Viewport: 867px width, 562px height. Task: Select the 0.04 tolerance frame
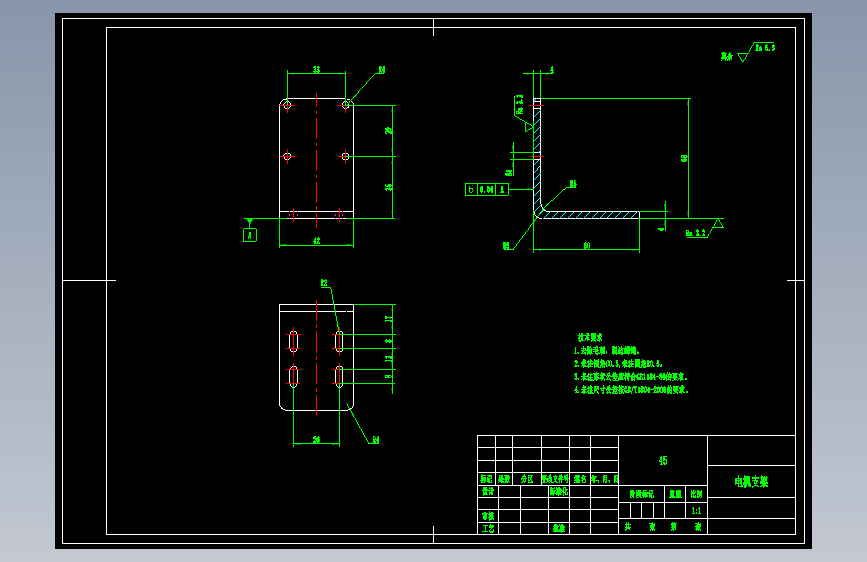coord(487,190)
